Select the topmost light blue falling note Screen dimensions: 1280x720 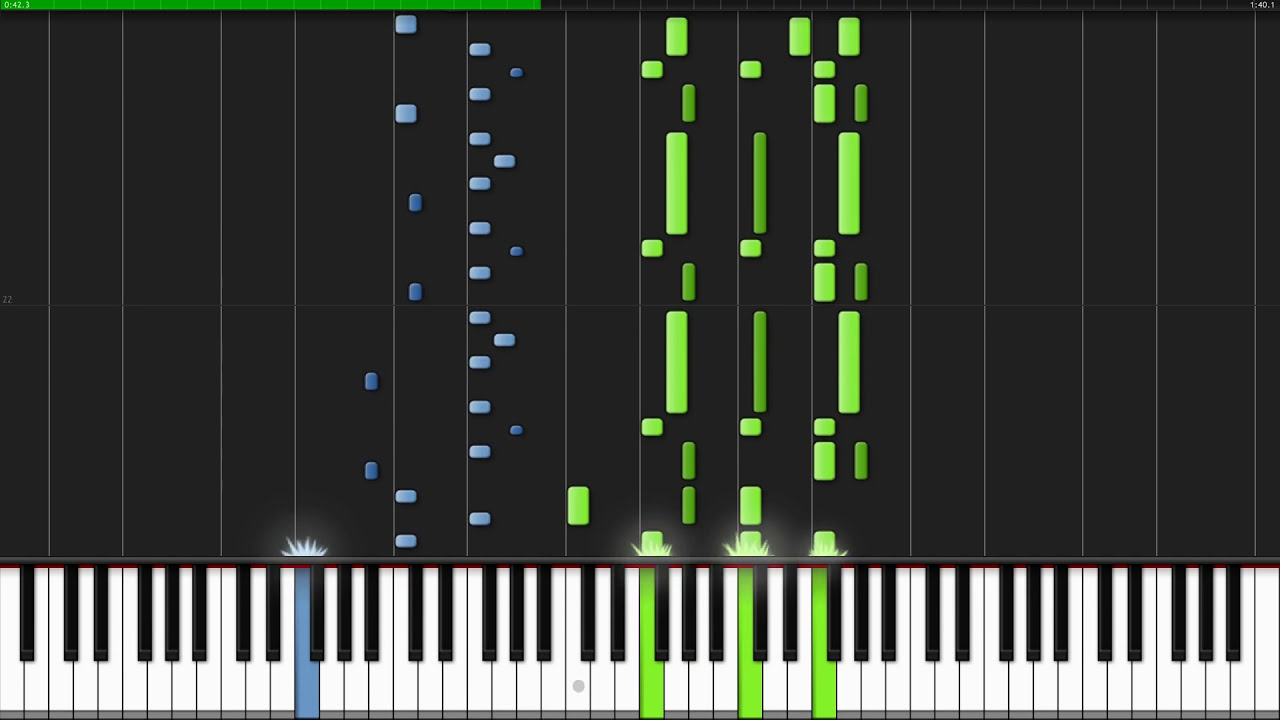(x=405, y=24)
